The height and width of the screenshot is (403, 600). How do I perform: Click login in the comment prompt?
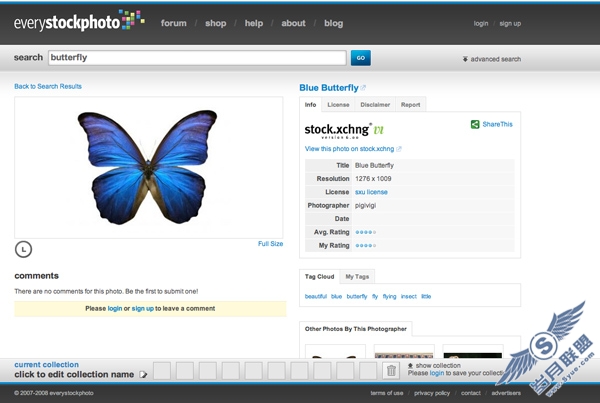click(115, 308)
